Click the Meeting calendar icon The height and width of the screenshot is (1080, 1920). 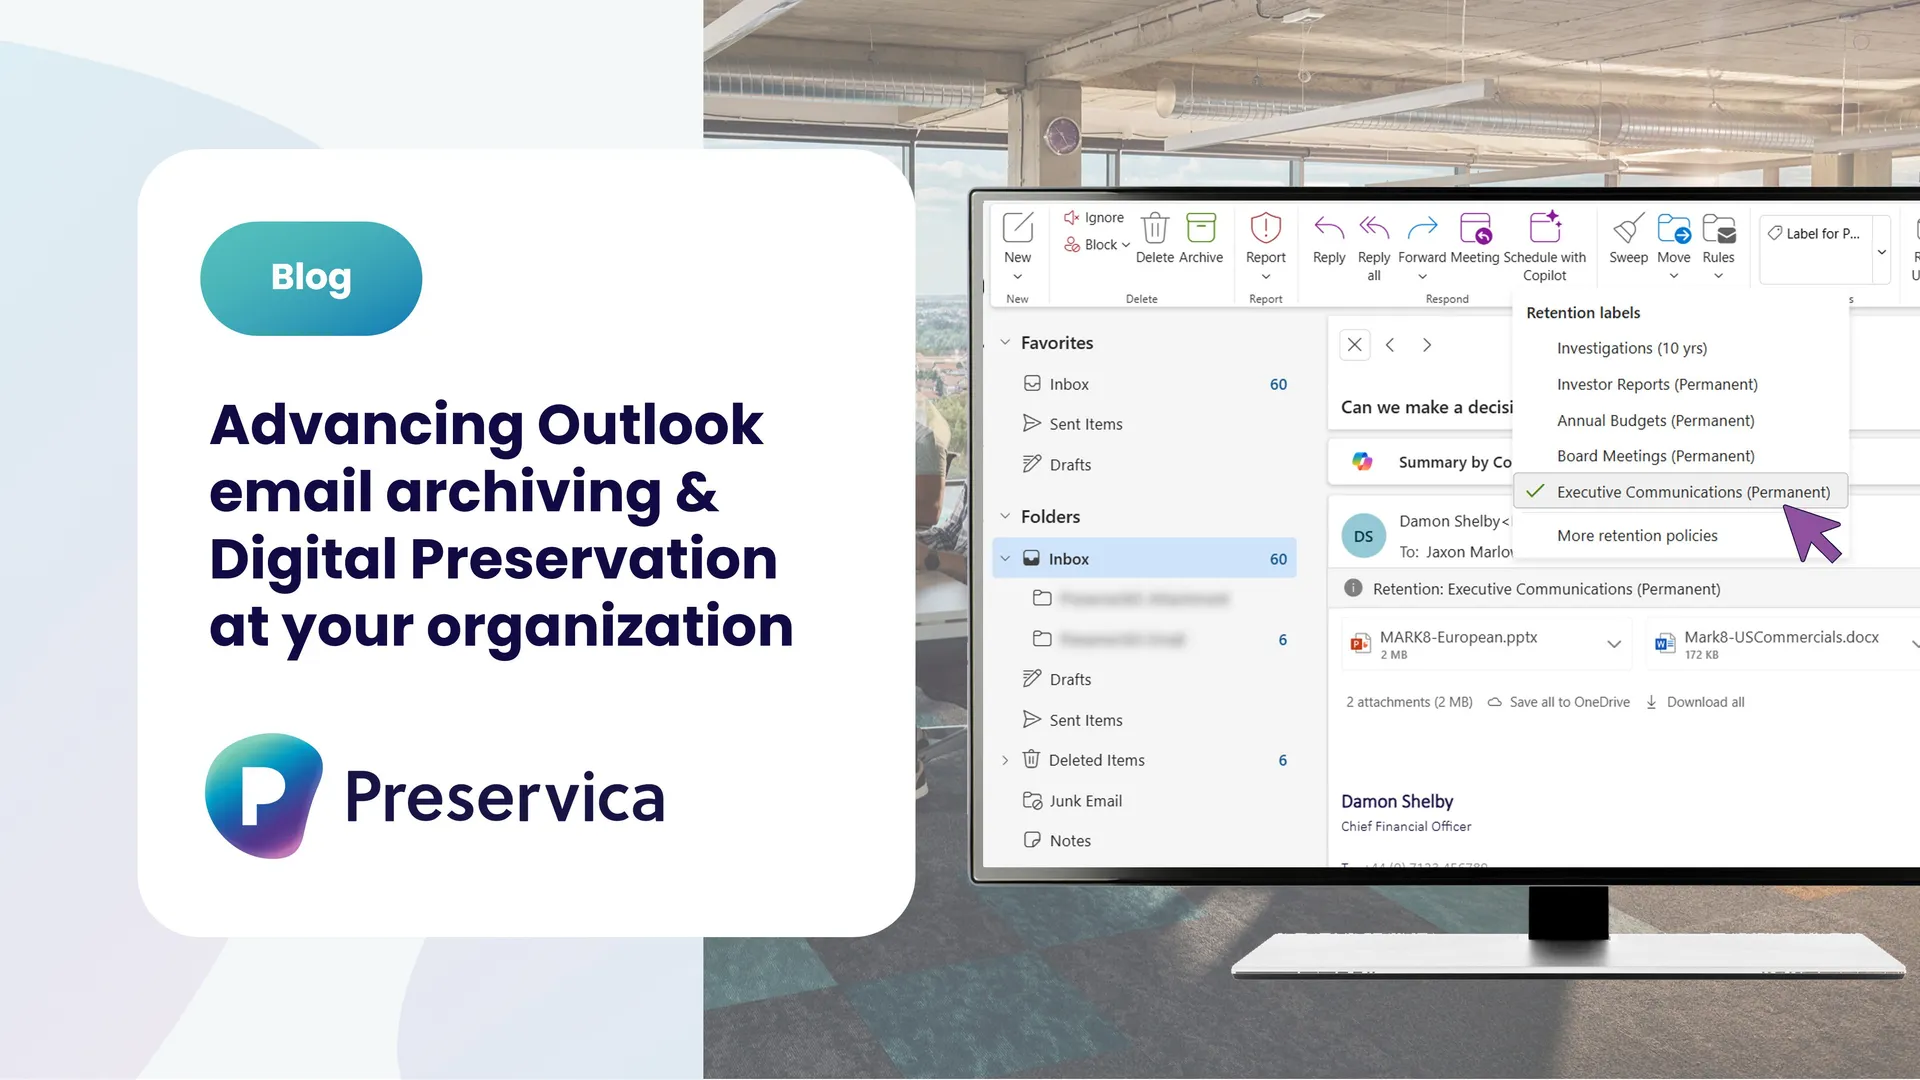coord(1475,228)
